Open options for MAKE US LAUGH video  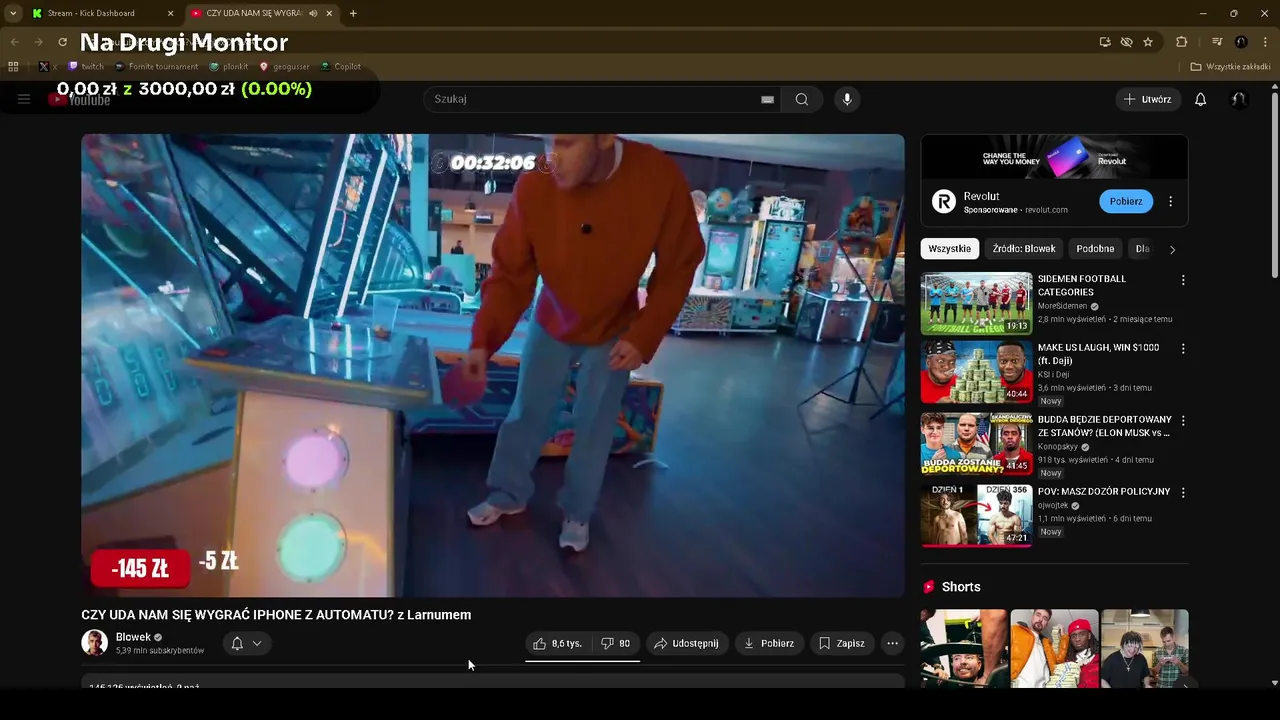pos(1183,349)
